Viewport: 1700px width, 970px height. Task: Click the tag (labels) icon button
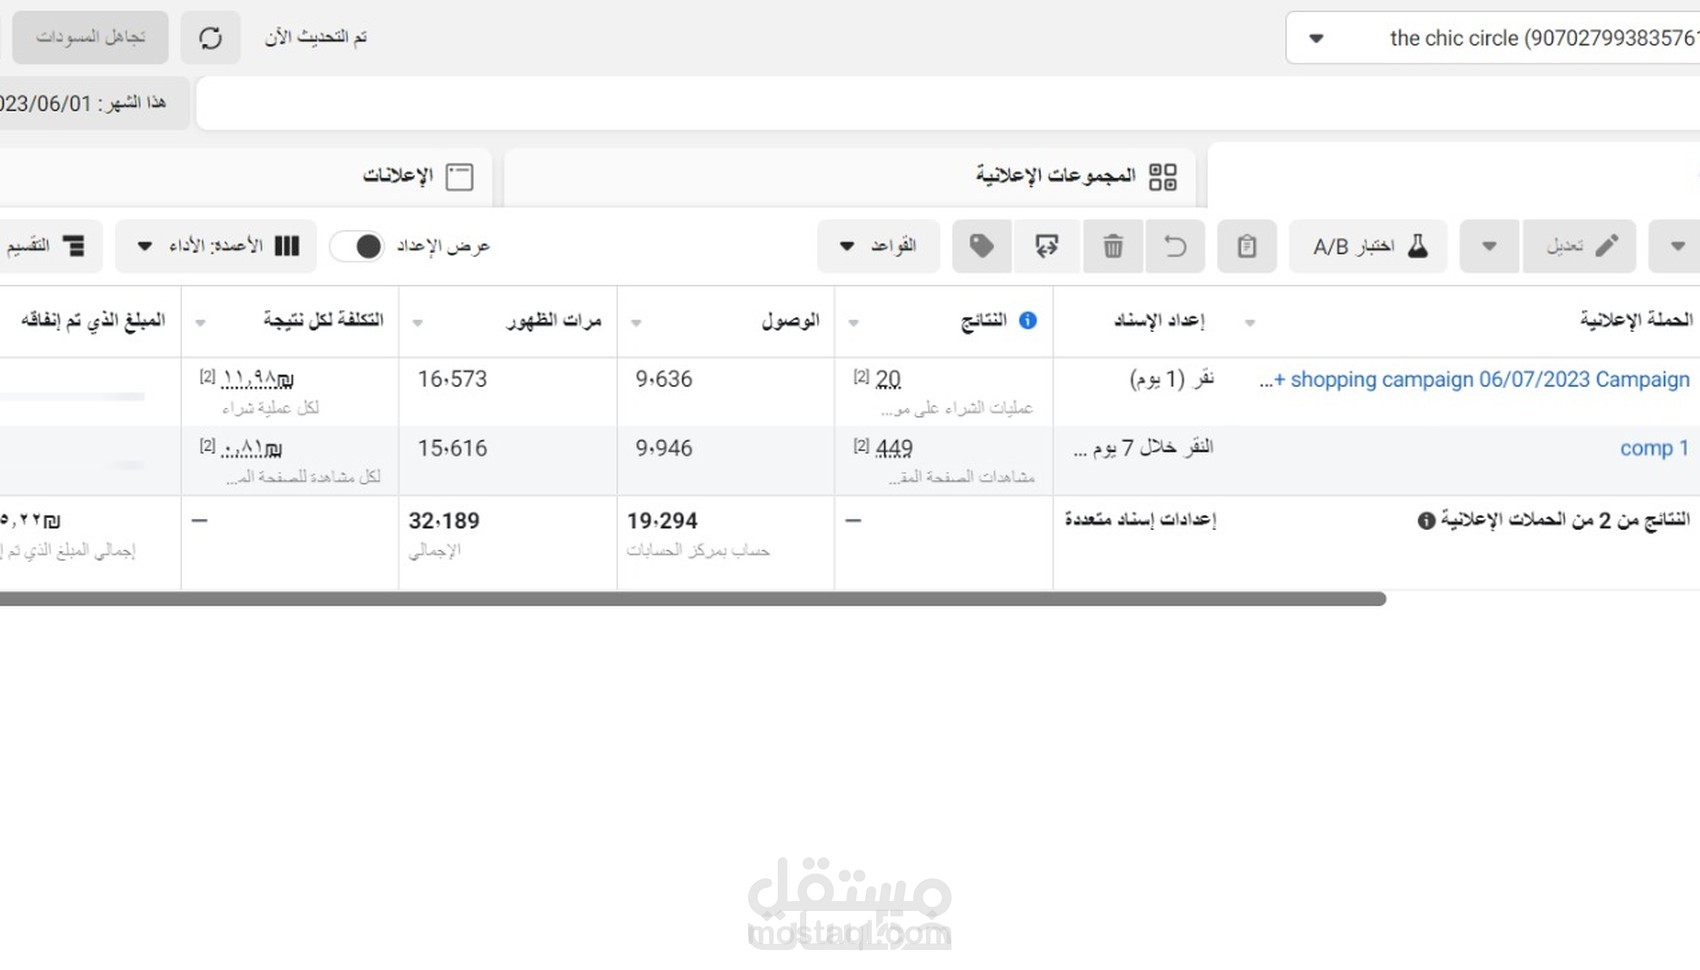pos(981,246)
